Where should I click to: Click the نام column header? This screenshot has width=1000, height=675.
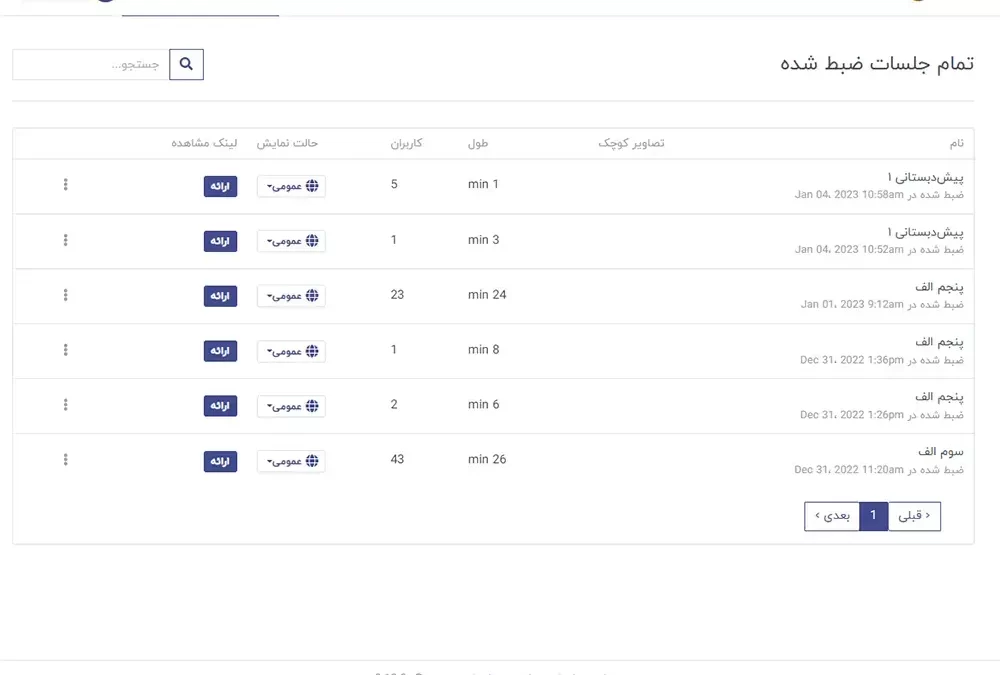tap(956, 144)
